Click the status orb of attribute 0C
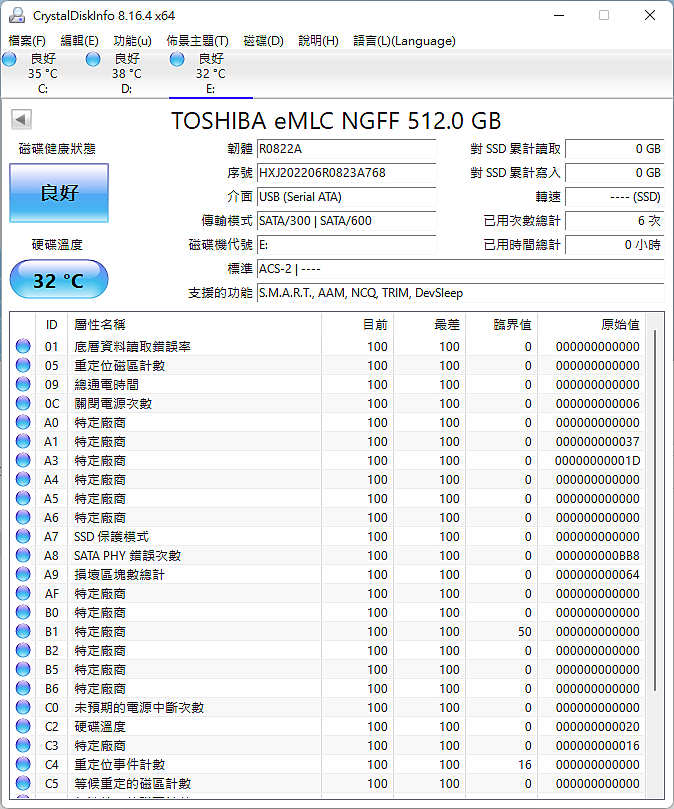The width and height of the screenshot is (674, 809). point(23,403)
